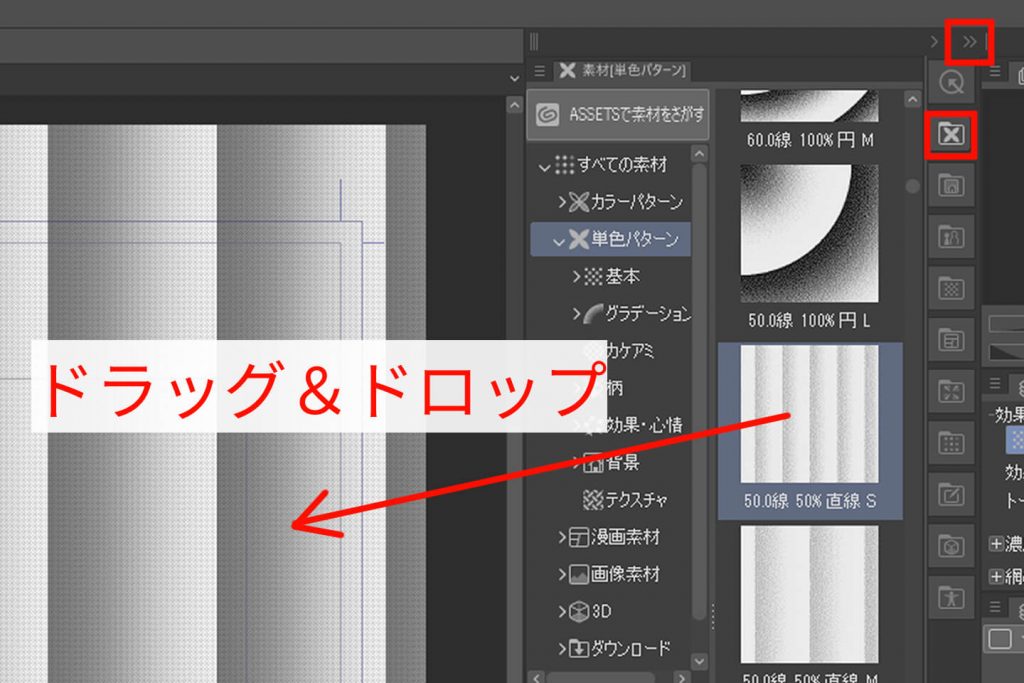Viewport: 1024px width, 683px height.
Task: Click material tree scroll-down arrow
Action: [699, 661]
